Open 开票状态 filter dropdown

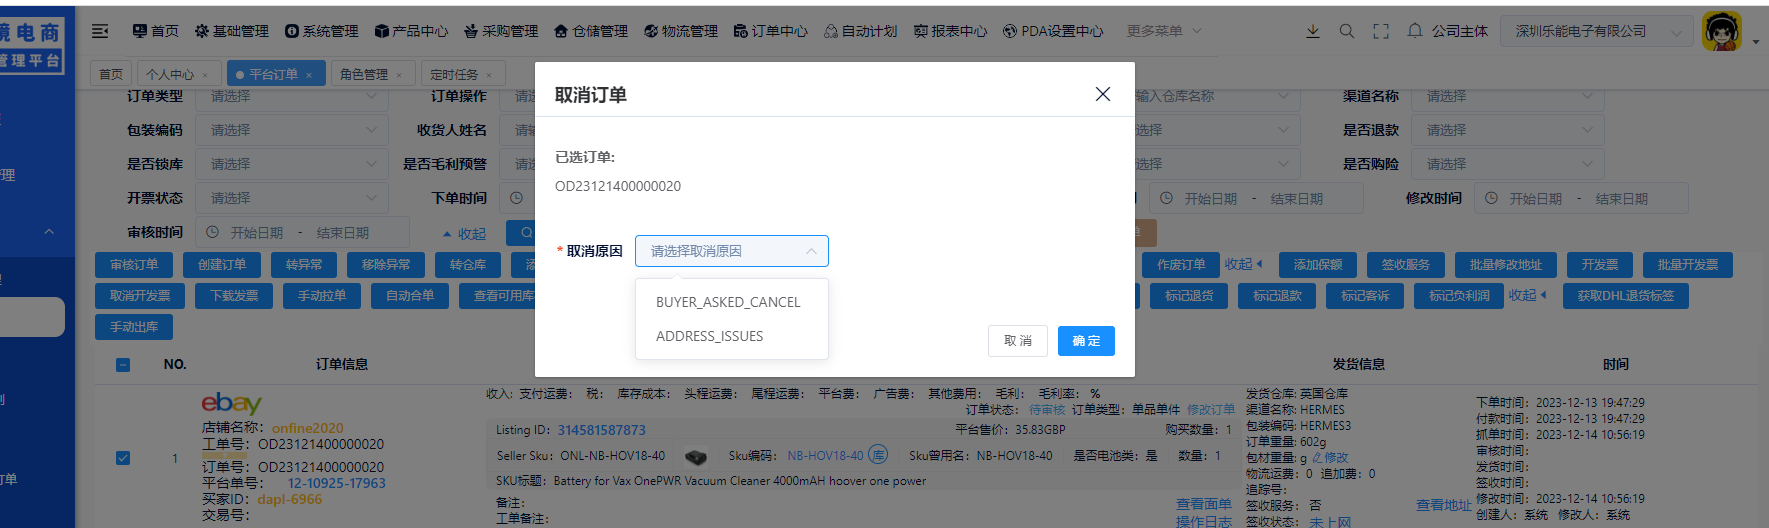click(x=292, y=198)
